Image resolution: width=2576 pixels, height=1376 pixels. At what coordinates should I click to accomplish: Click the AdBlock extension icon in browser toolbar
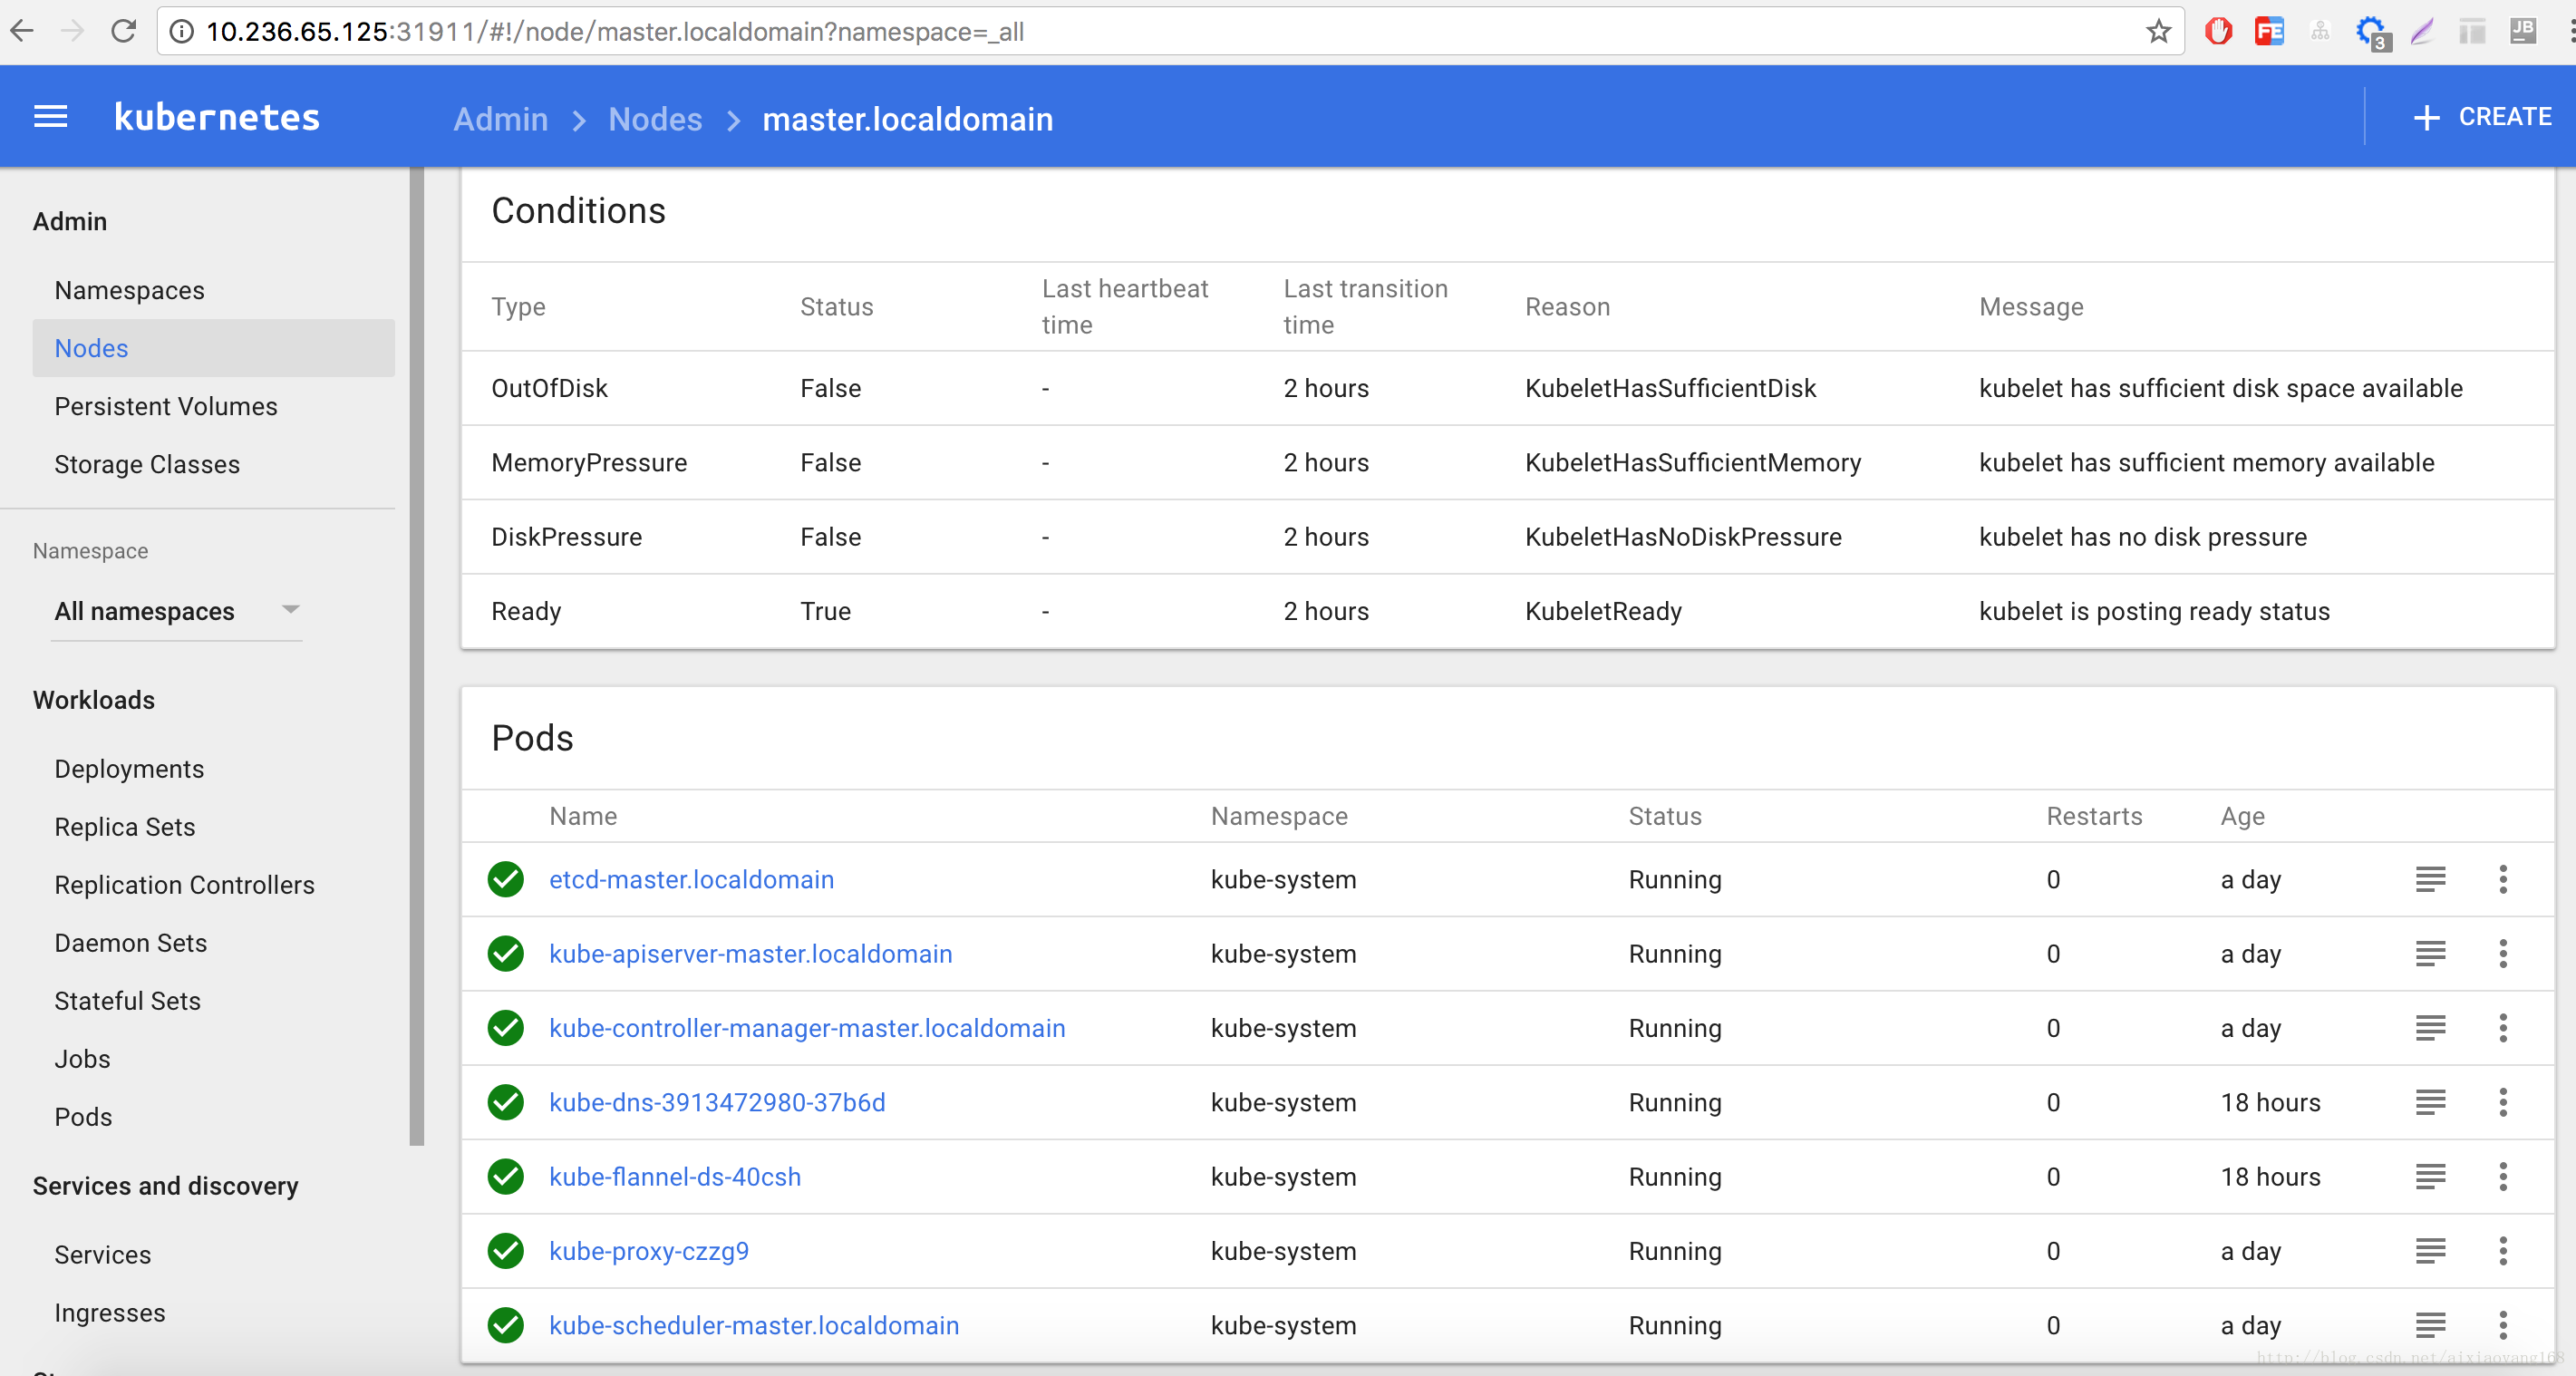pyautogui.click(x=2218, y=31)
